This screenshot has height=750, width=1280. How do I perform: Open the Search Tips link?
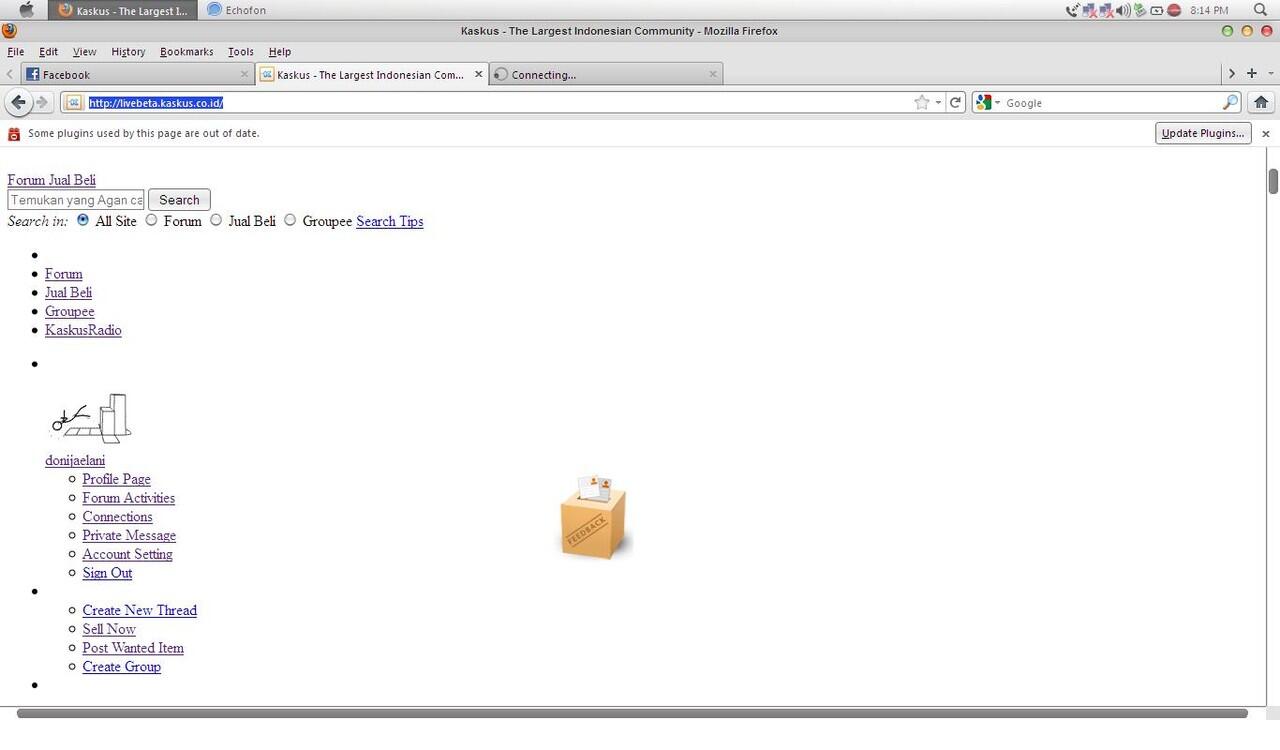pyautogui.click(x=390, y=221)
